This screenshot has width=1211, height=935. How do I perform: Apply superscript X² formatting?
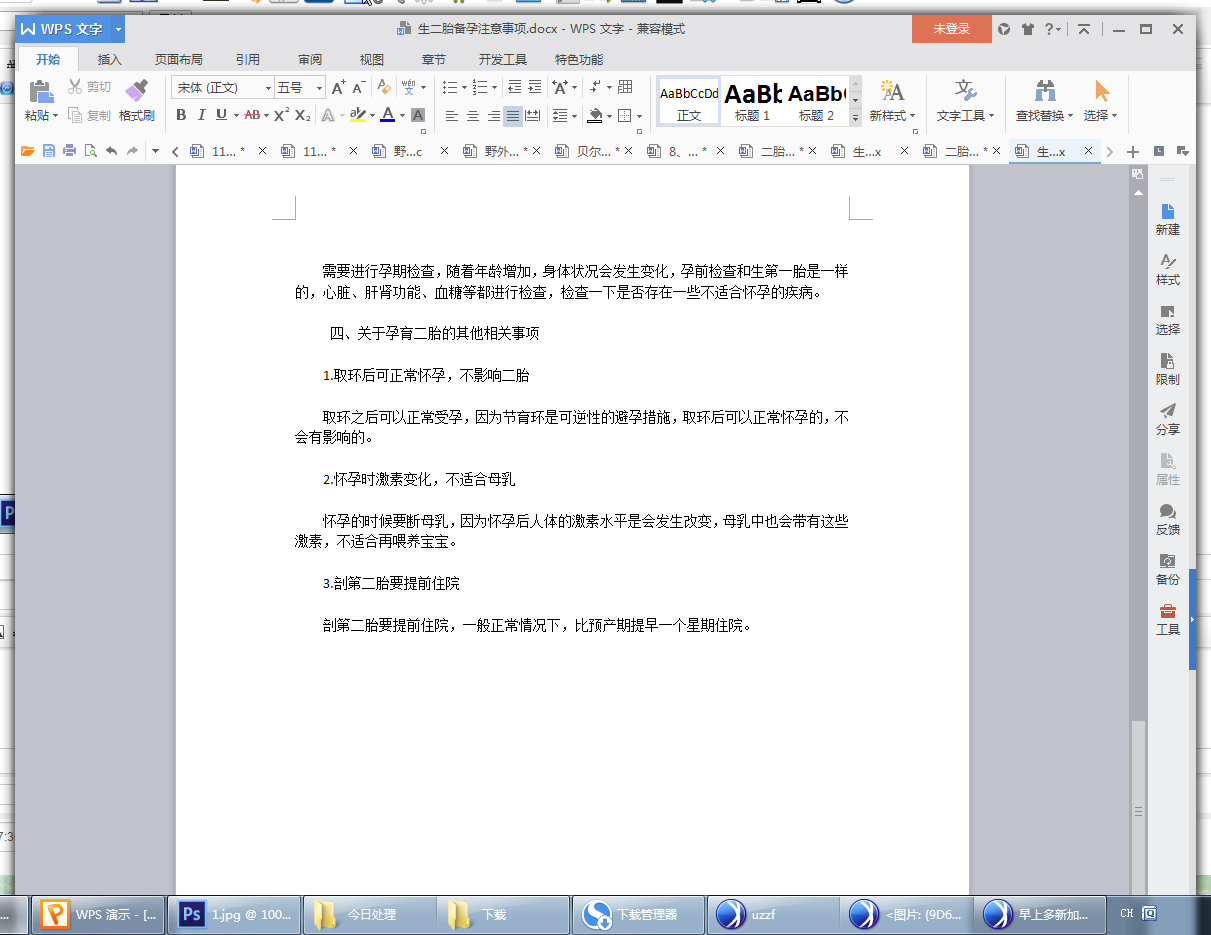[281, 115]
